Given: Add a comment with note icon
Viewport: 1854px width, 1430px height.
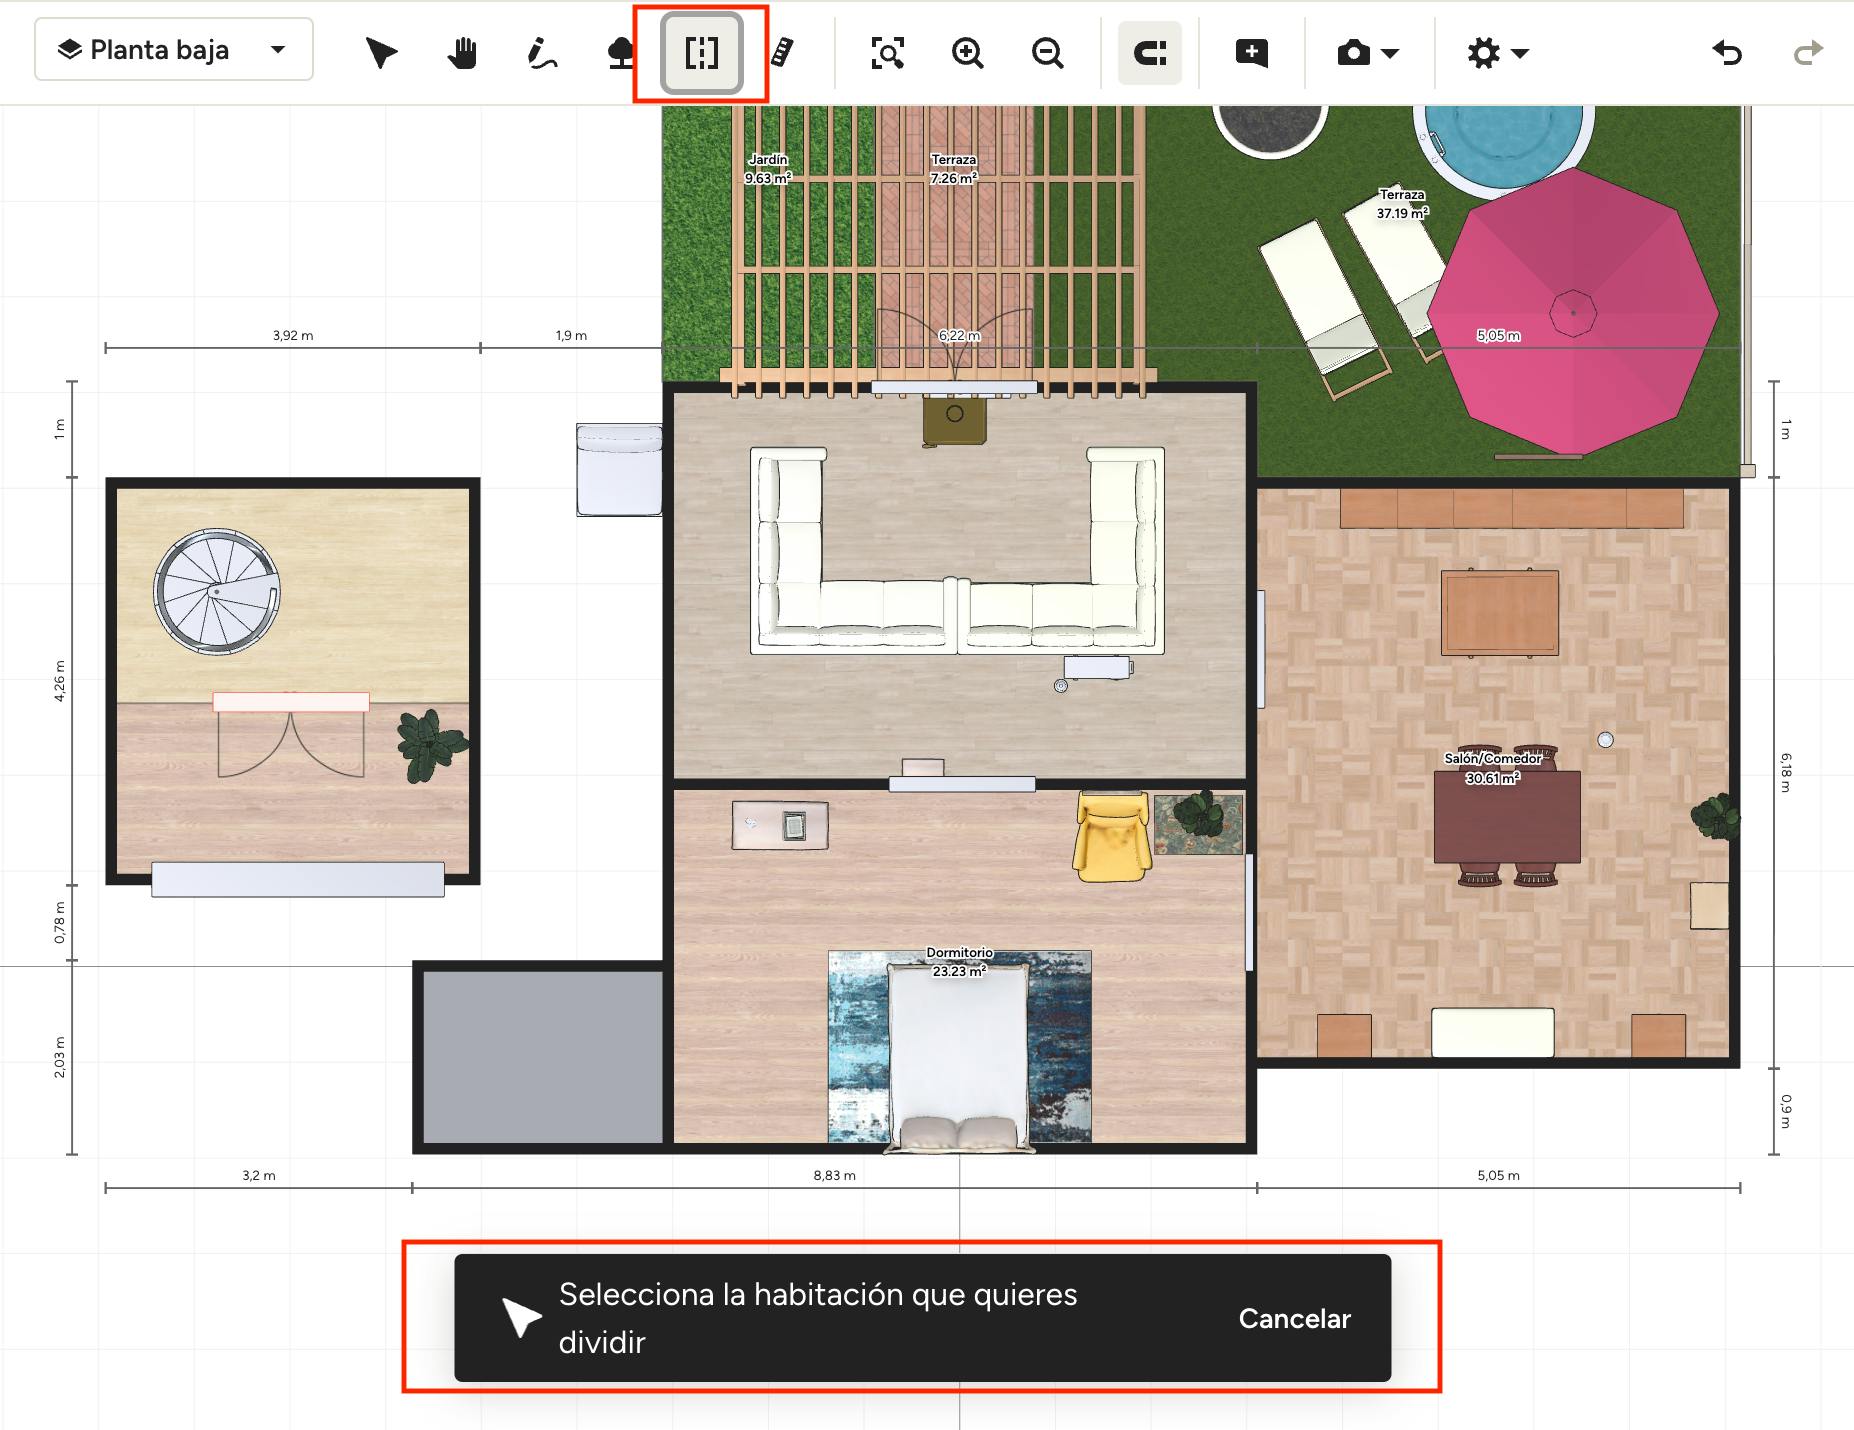Looking at the screenshot, I should click(x=1251, y=52).
